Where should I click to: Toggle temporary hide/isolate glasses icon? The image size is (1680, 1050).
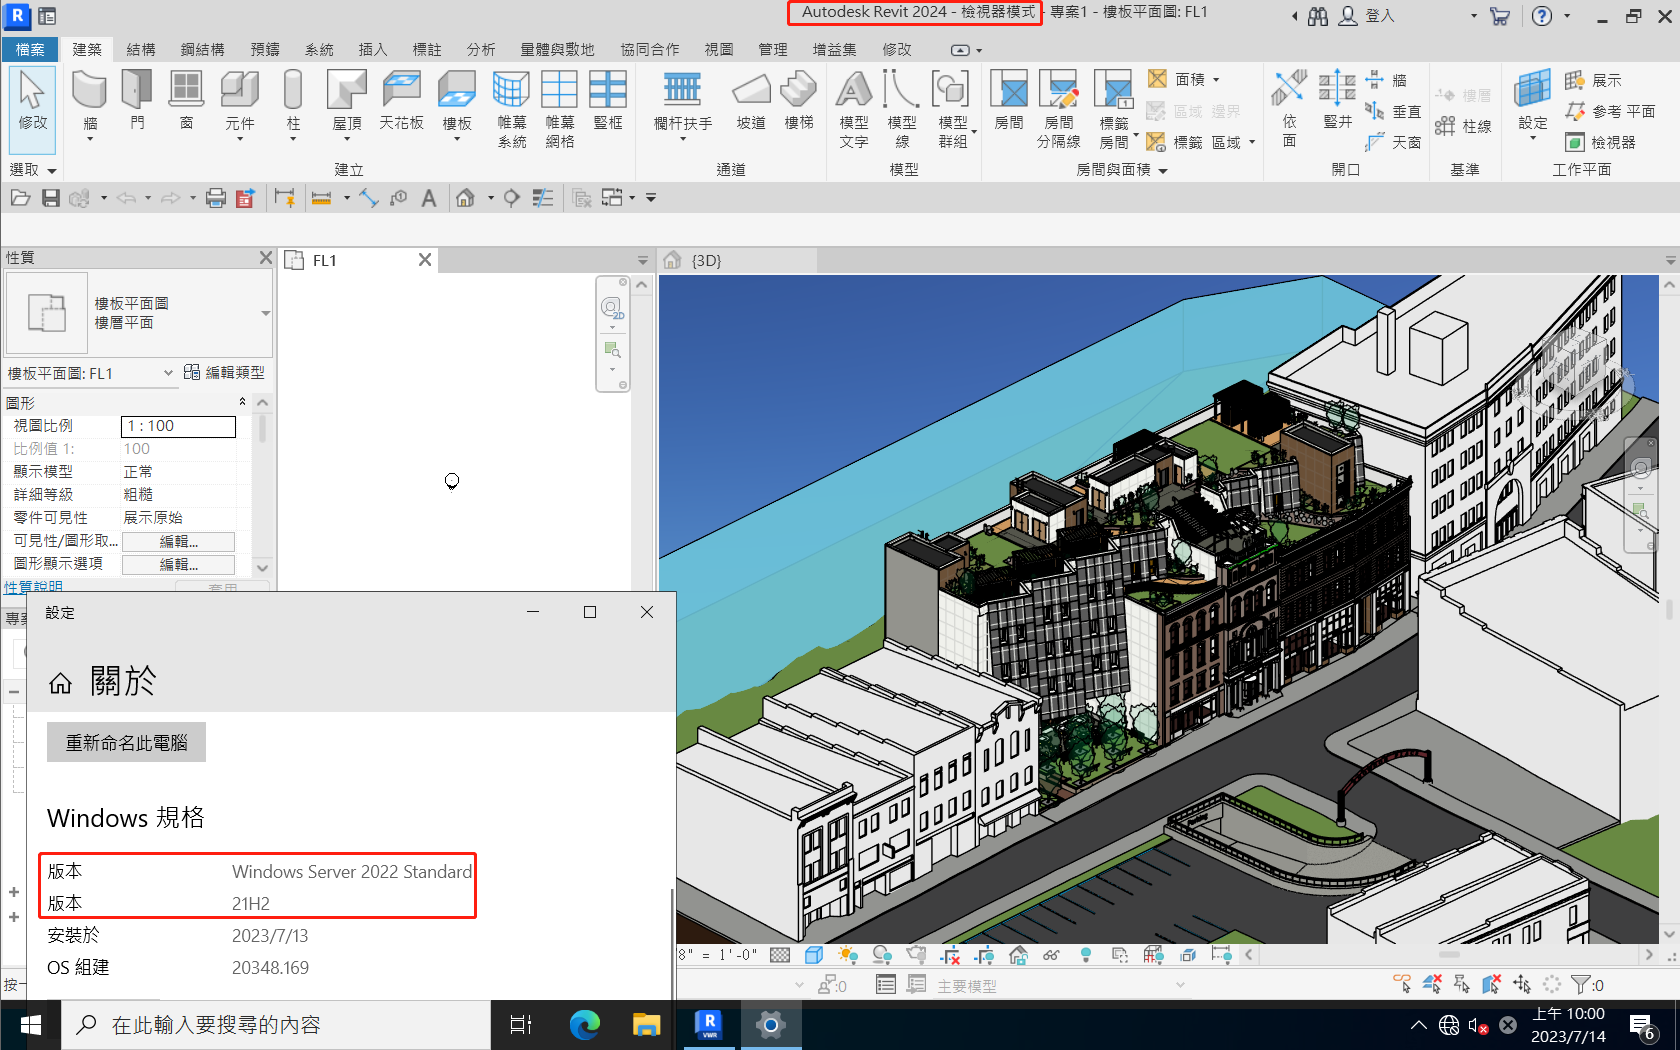pyautogui.click(x=1051, y=955)
